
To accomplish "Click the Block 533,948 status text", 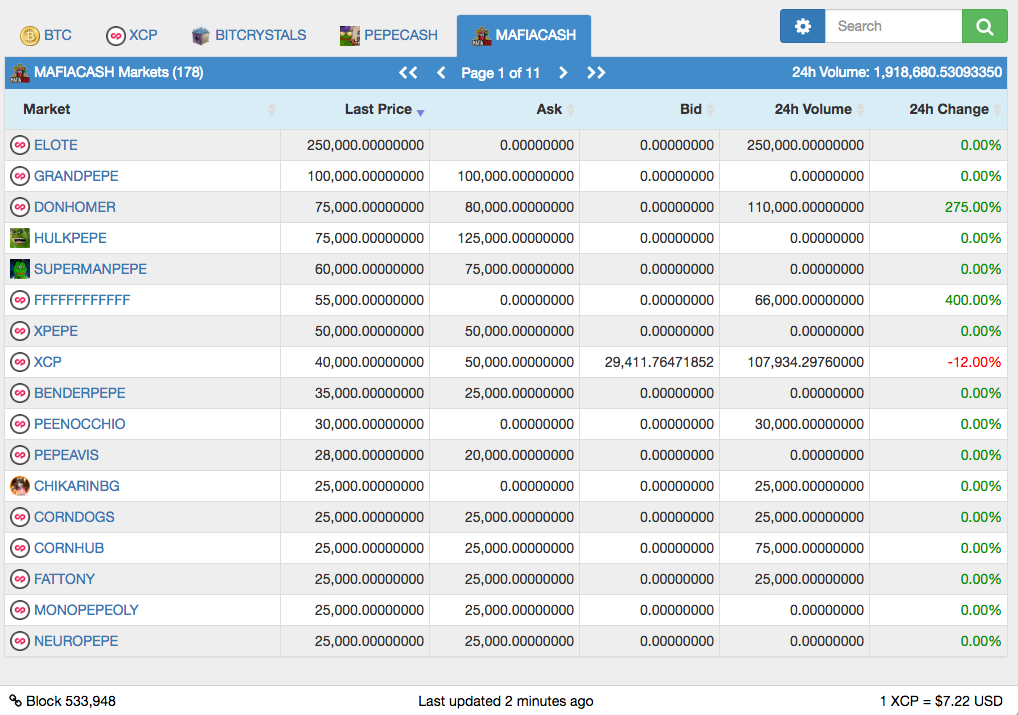I will [x=71, y=701].
